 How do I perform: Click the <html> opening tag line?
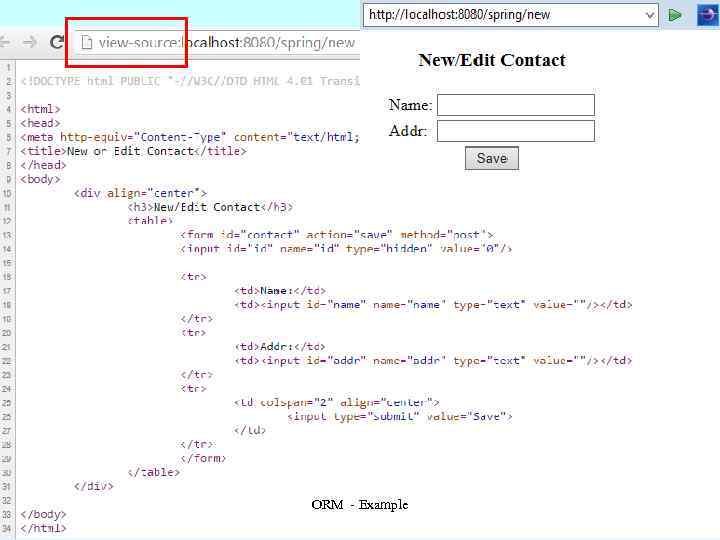[x=40, y=109]
